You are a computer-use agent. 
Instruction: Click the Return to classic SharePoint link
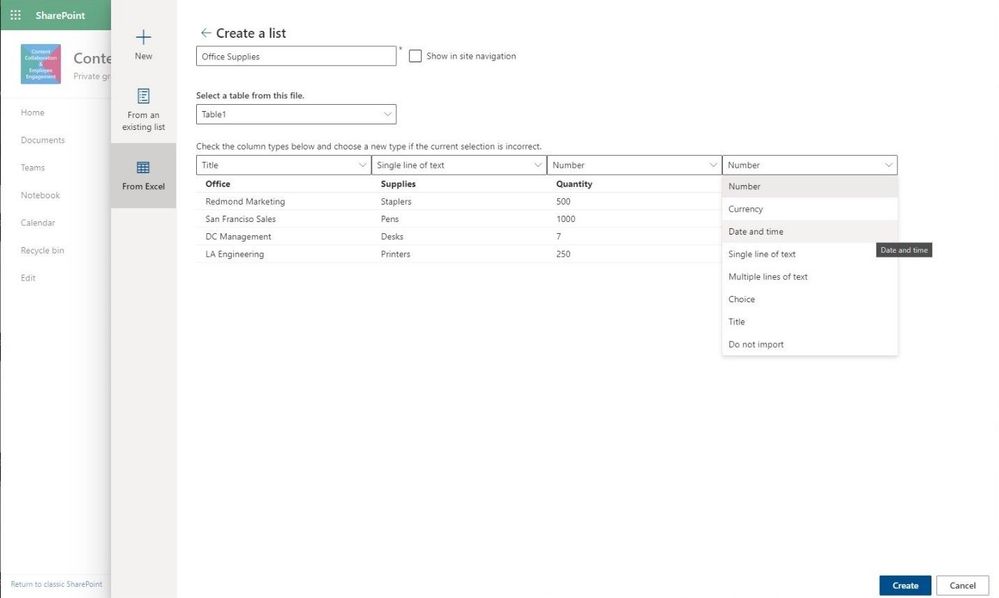click(56, 584)
